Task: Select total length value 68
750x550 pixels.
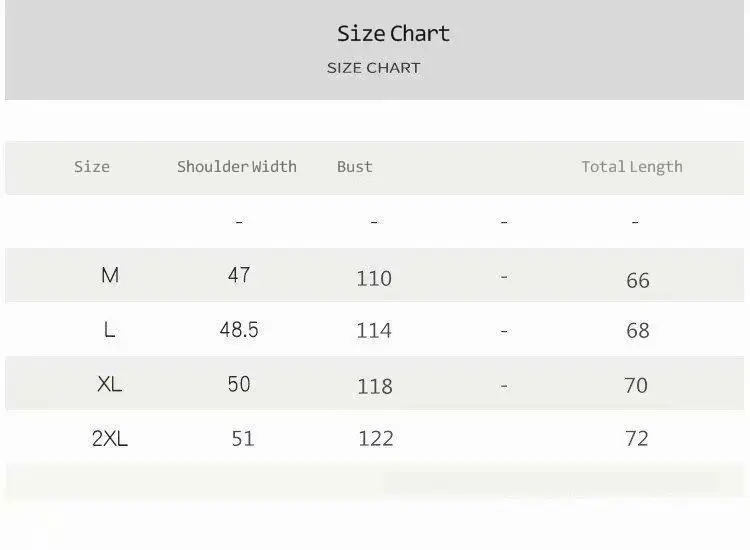Action: point(638,331)
